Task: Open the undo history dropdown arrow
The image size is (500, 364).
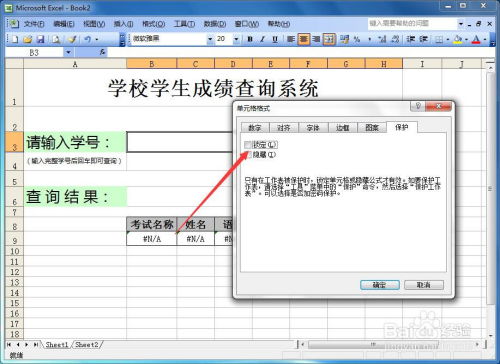Action: [97, 39]
